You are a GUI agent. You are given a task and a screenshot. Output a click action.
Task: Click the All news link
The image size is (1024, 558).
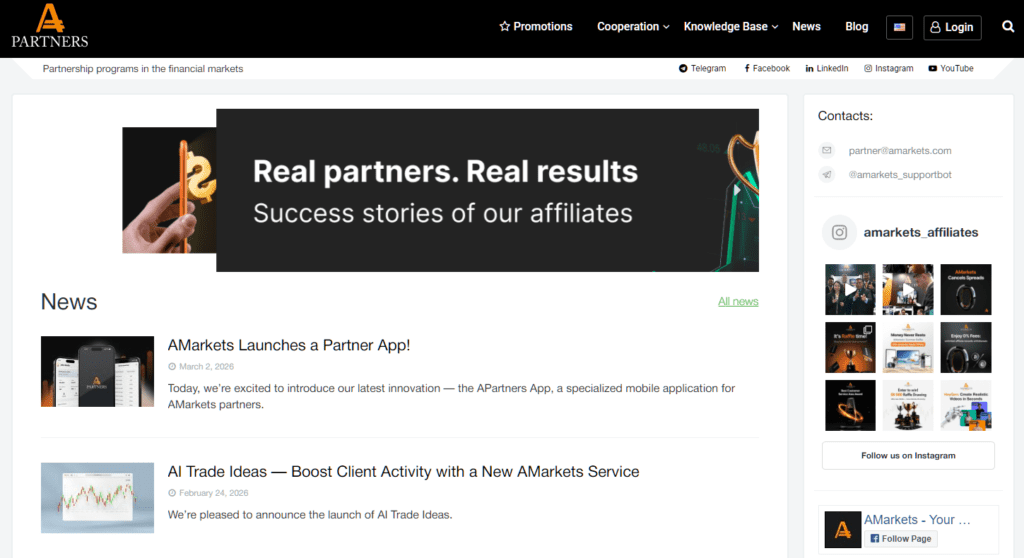[x=738, y=301]
